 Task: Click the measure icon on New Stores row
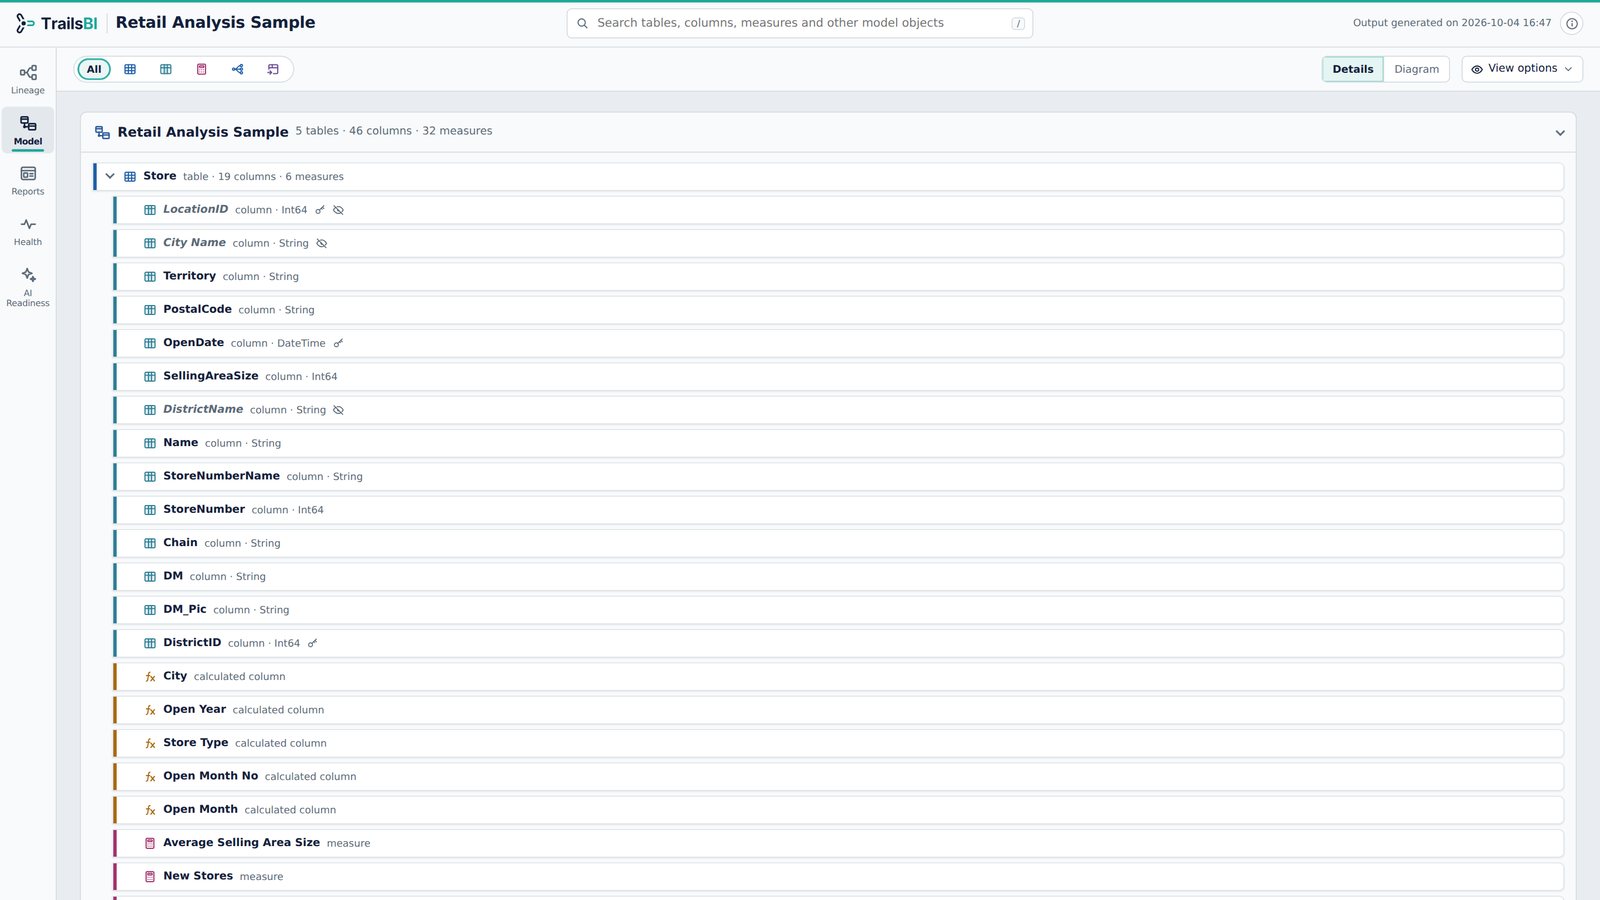point(150,877)
